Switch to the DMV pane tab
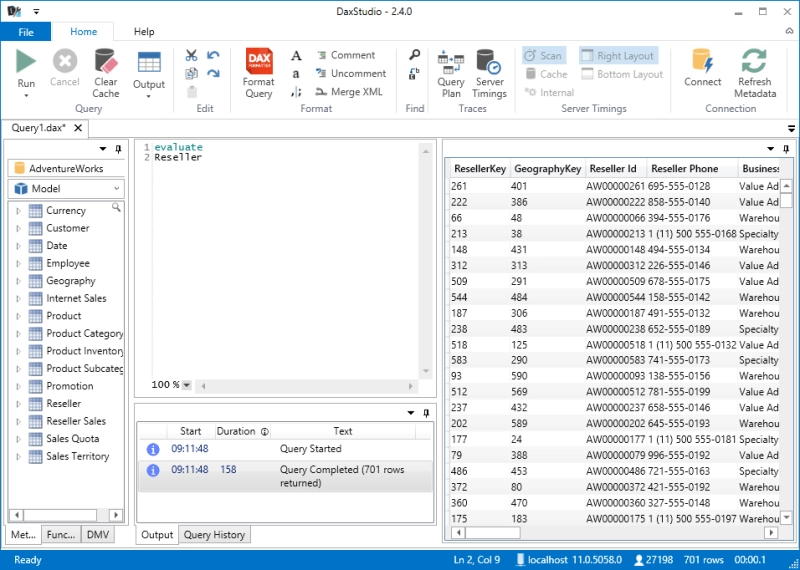The width and height of the screenshot is (800, 570). tap(97, 535)
